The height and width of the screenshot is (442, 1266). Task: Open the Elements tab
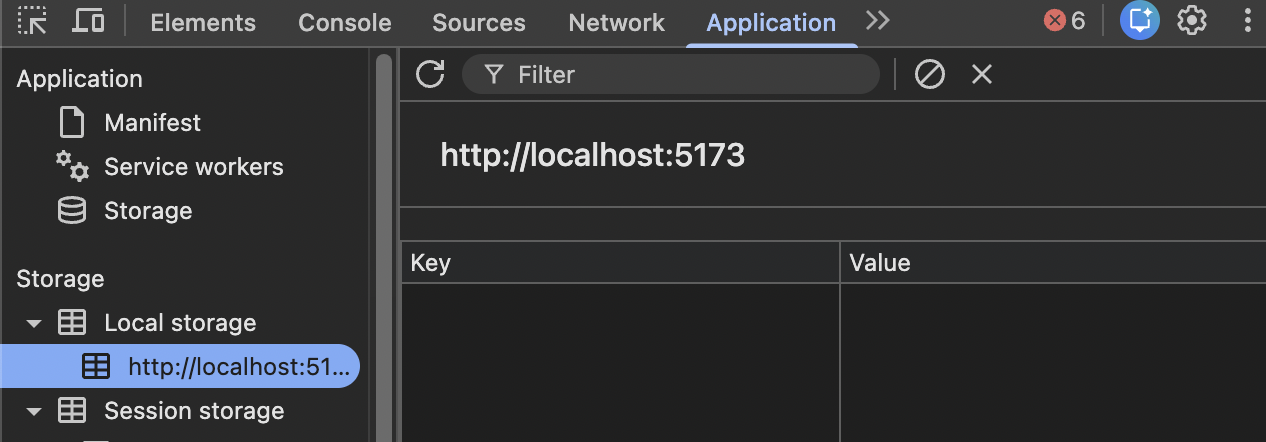point(203,23)
